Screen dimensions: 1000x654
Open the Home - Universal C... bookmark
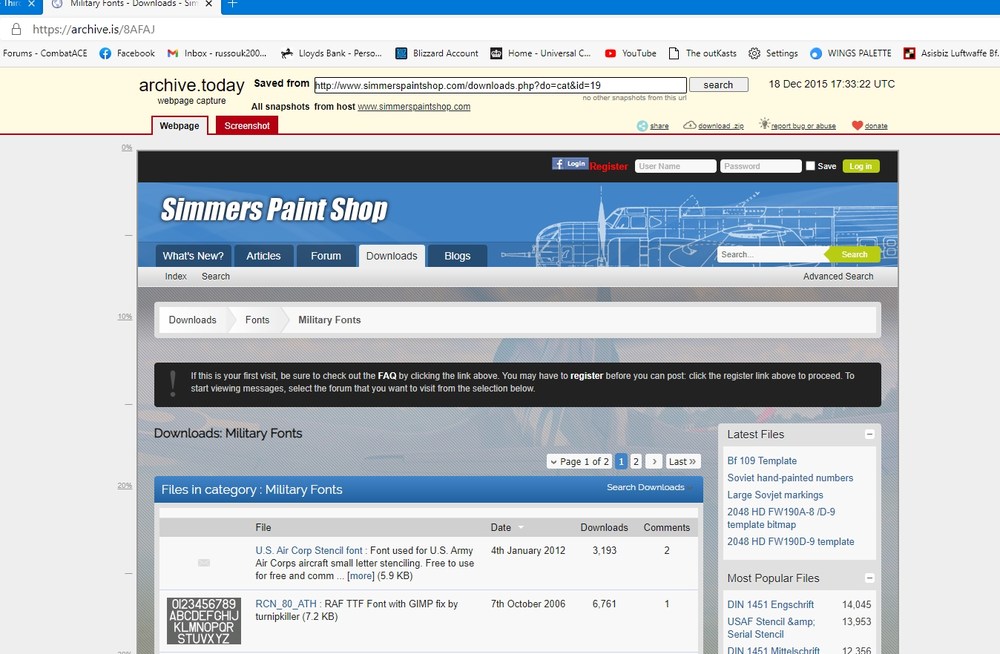(541, 54)
